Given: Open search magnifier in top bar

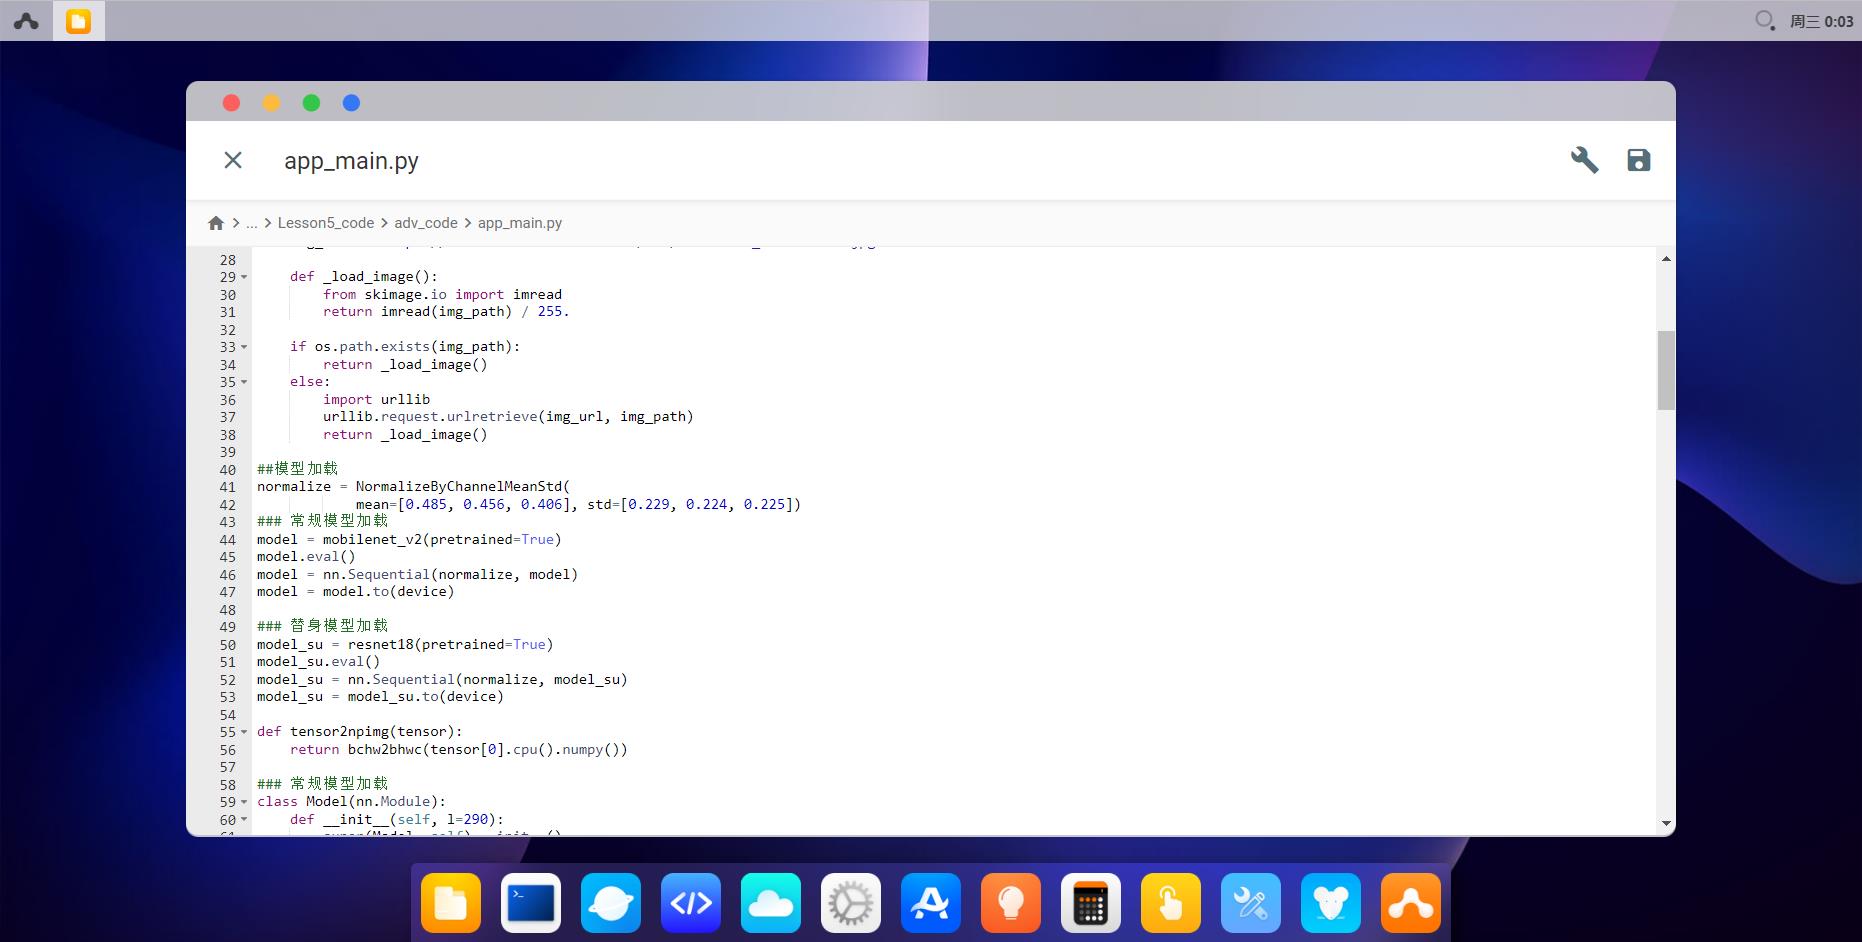Looking at the screenshot, I should tap(1765, 20).
